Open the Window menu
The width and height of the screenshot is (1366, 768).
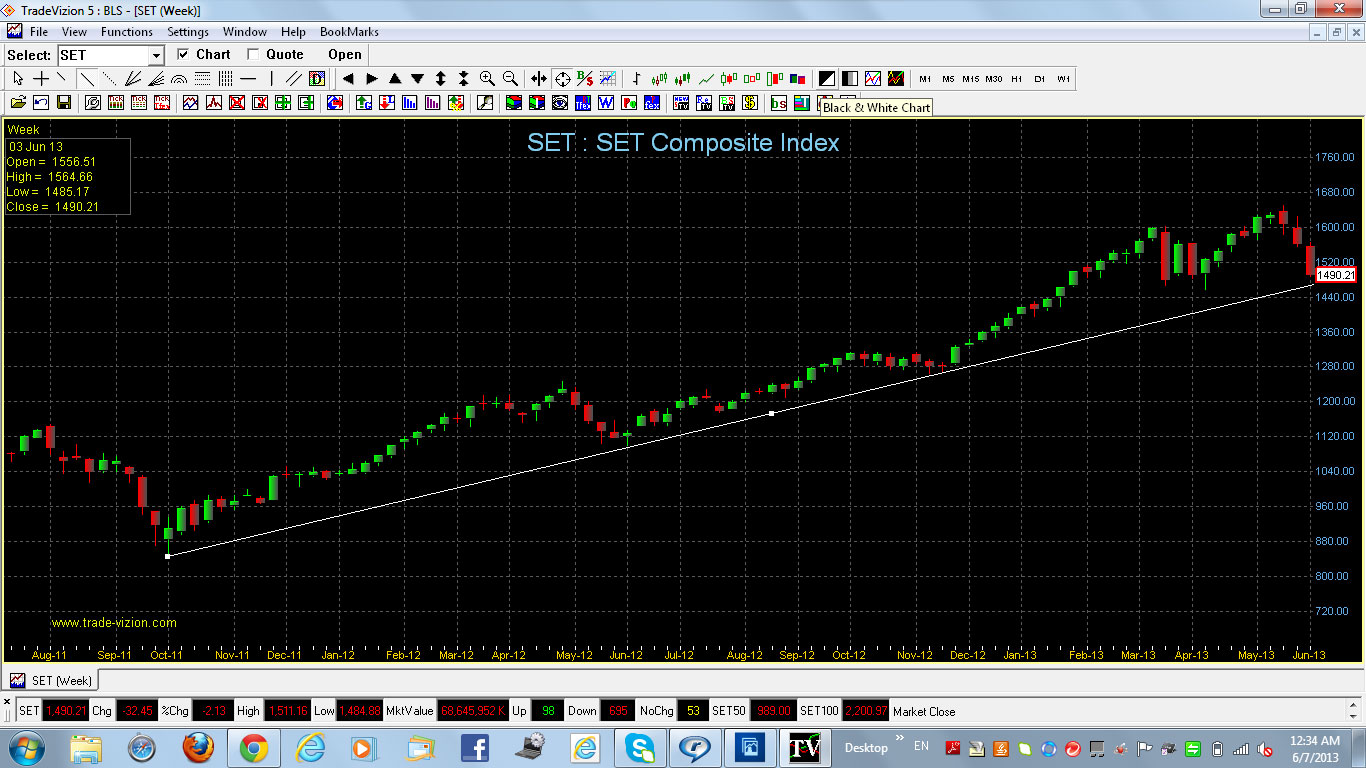[245, 32]
